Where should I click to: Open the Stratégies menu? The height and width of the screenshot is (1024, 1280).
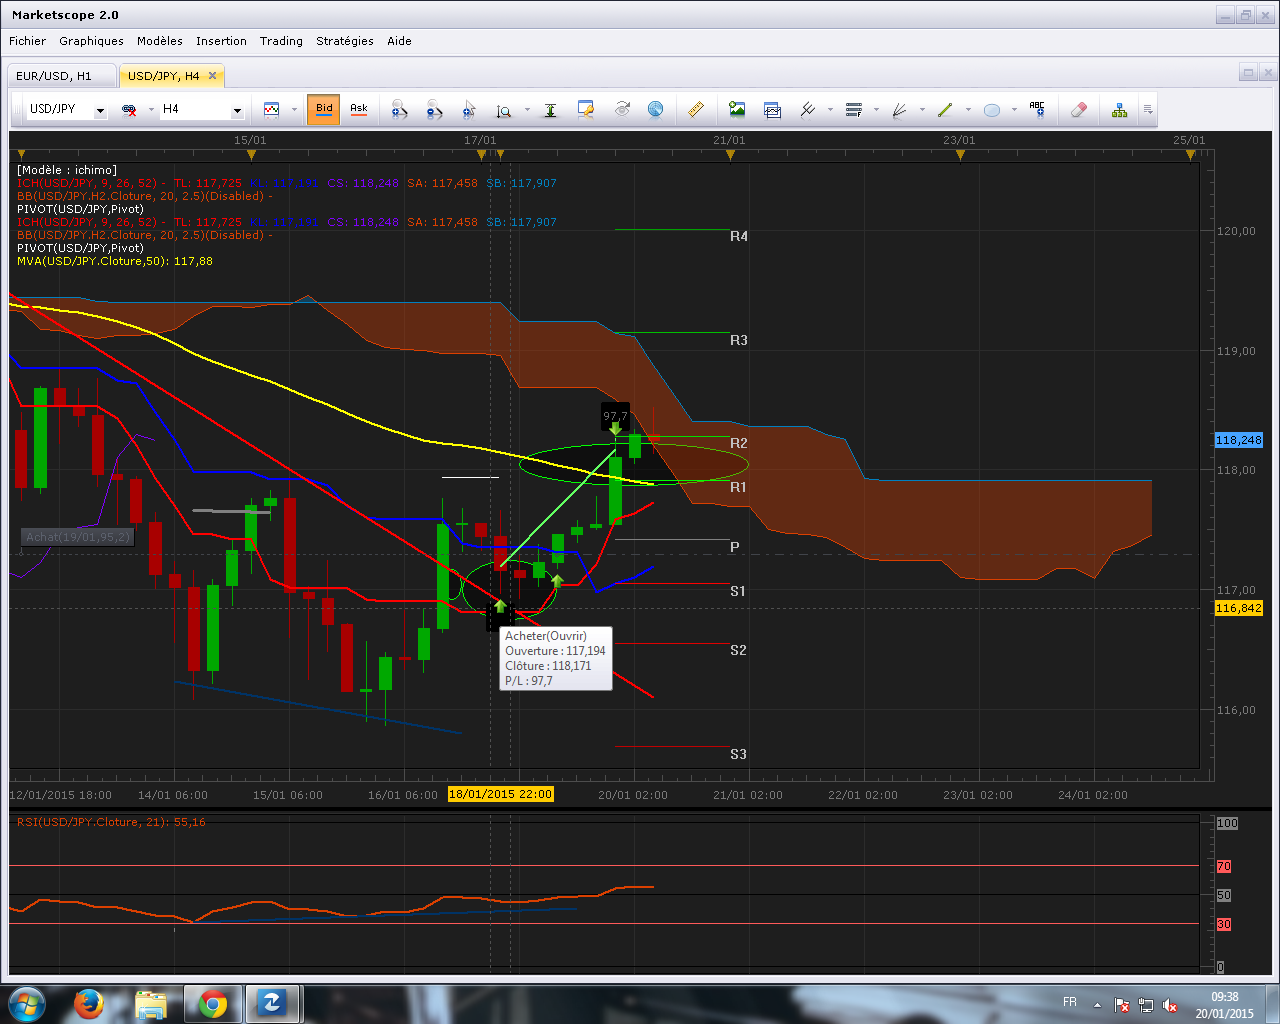[x=345, y=41]
